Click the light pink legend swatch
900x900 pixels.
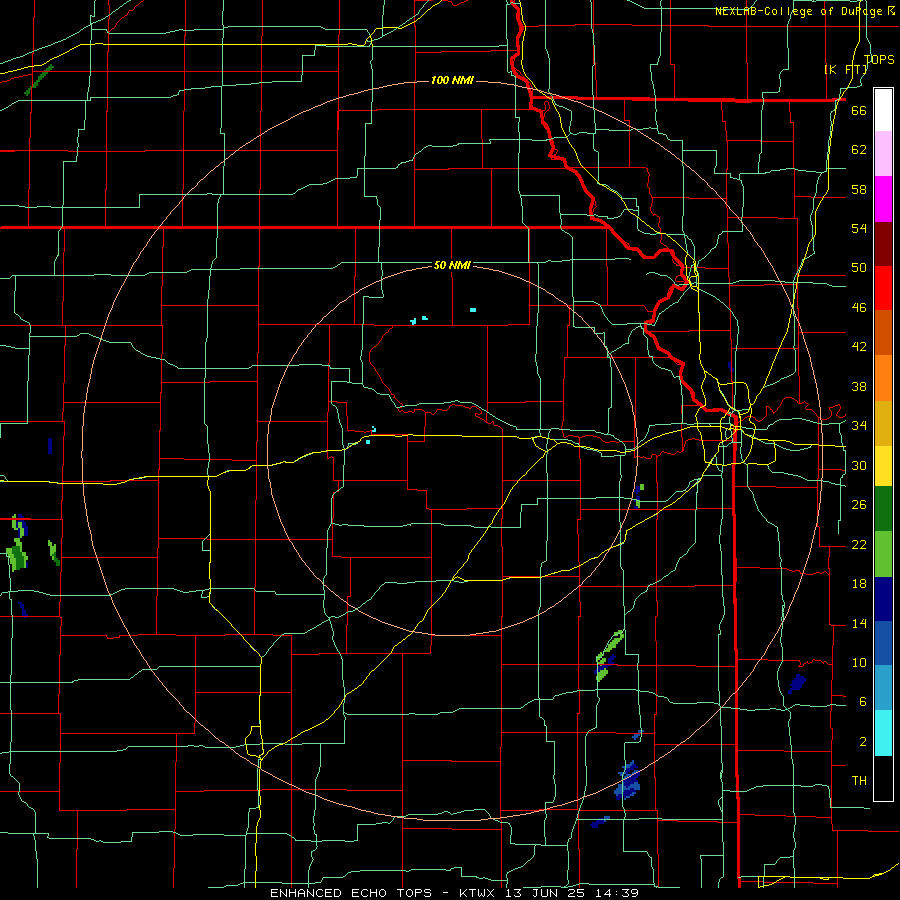point(883,154)
